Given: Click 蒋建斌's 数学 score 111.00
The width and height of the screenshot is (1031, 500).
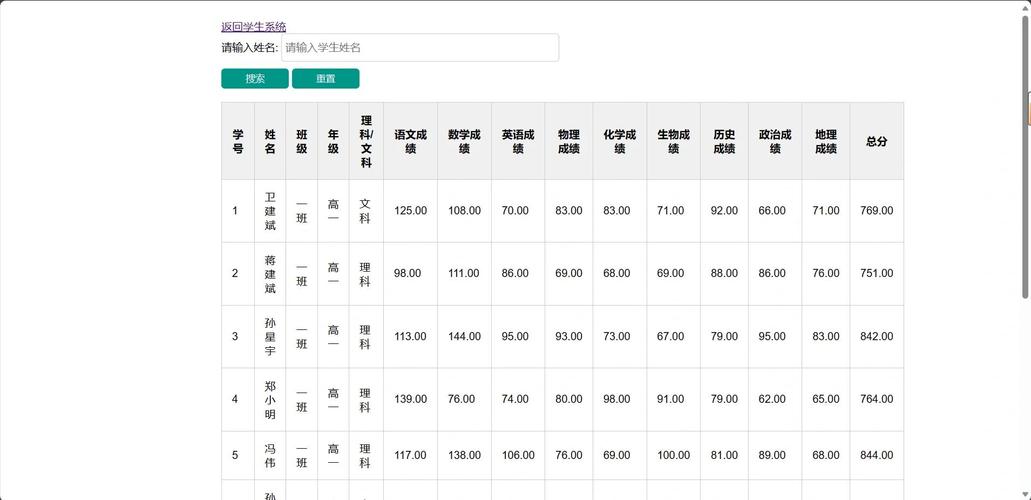Looking at the screenshot, I should click(464, 274).
